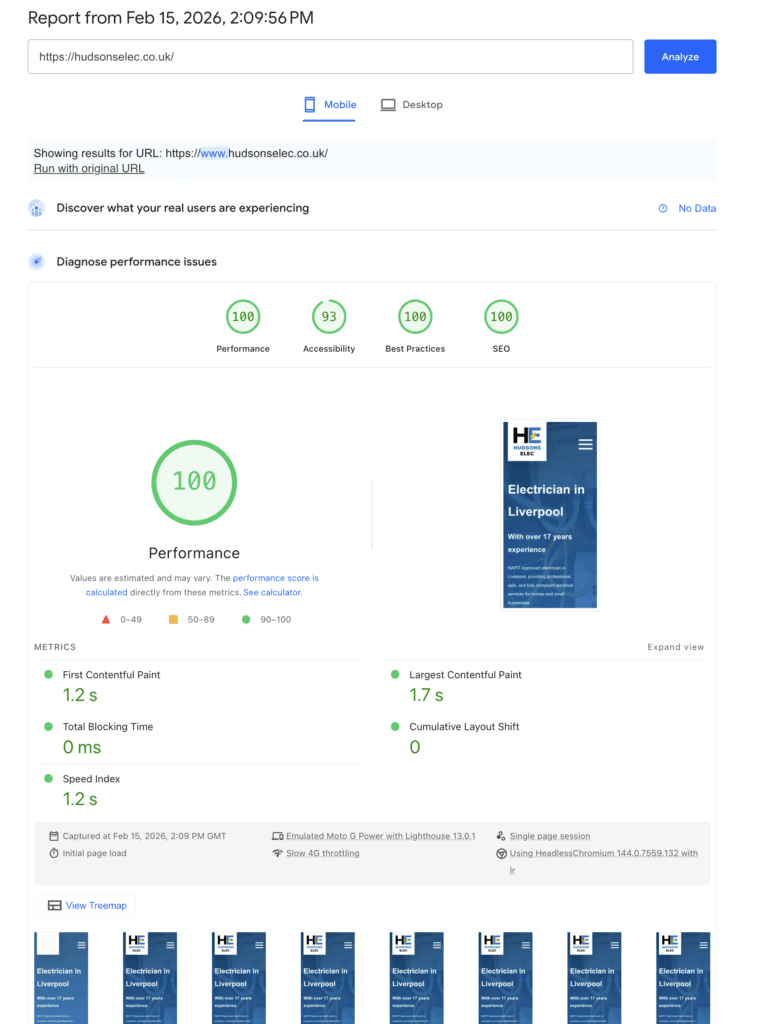Select the Performance score gauge at the top
The image size is (762, 1024).
pos(243,317)
